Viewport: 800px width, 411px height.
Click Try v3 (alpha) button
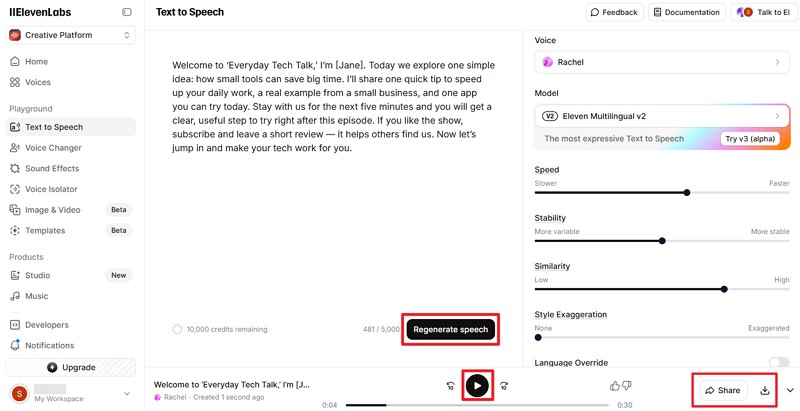coord(750,139)
